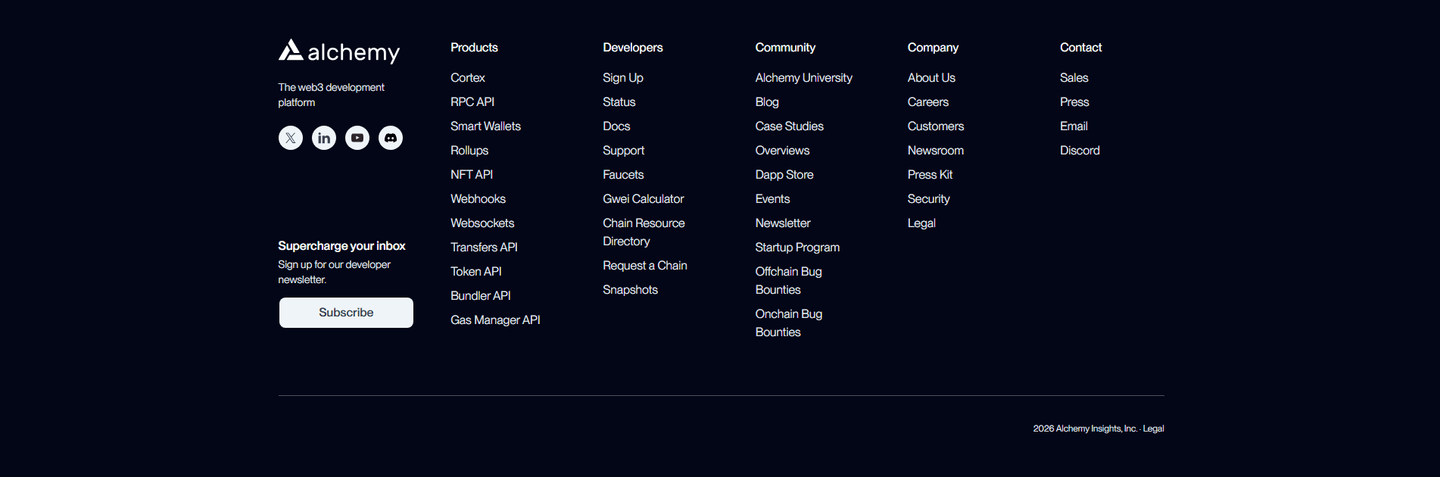Click the Subscribe button
The height and width of the screenshot is (477, 1440).
[x=346, y=312]
